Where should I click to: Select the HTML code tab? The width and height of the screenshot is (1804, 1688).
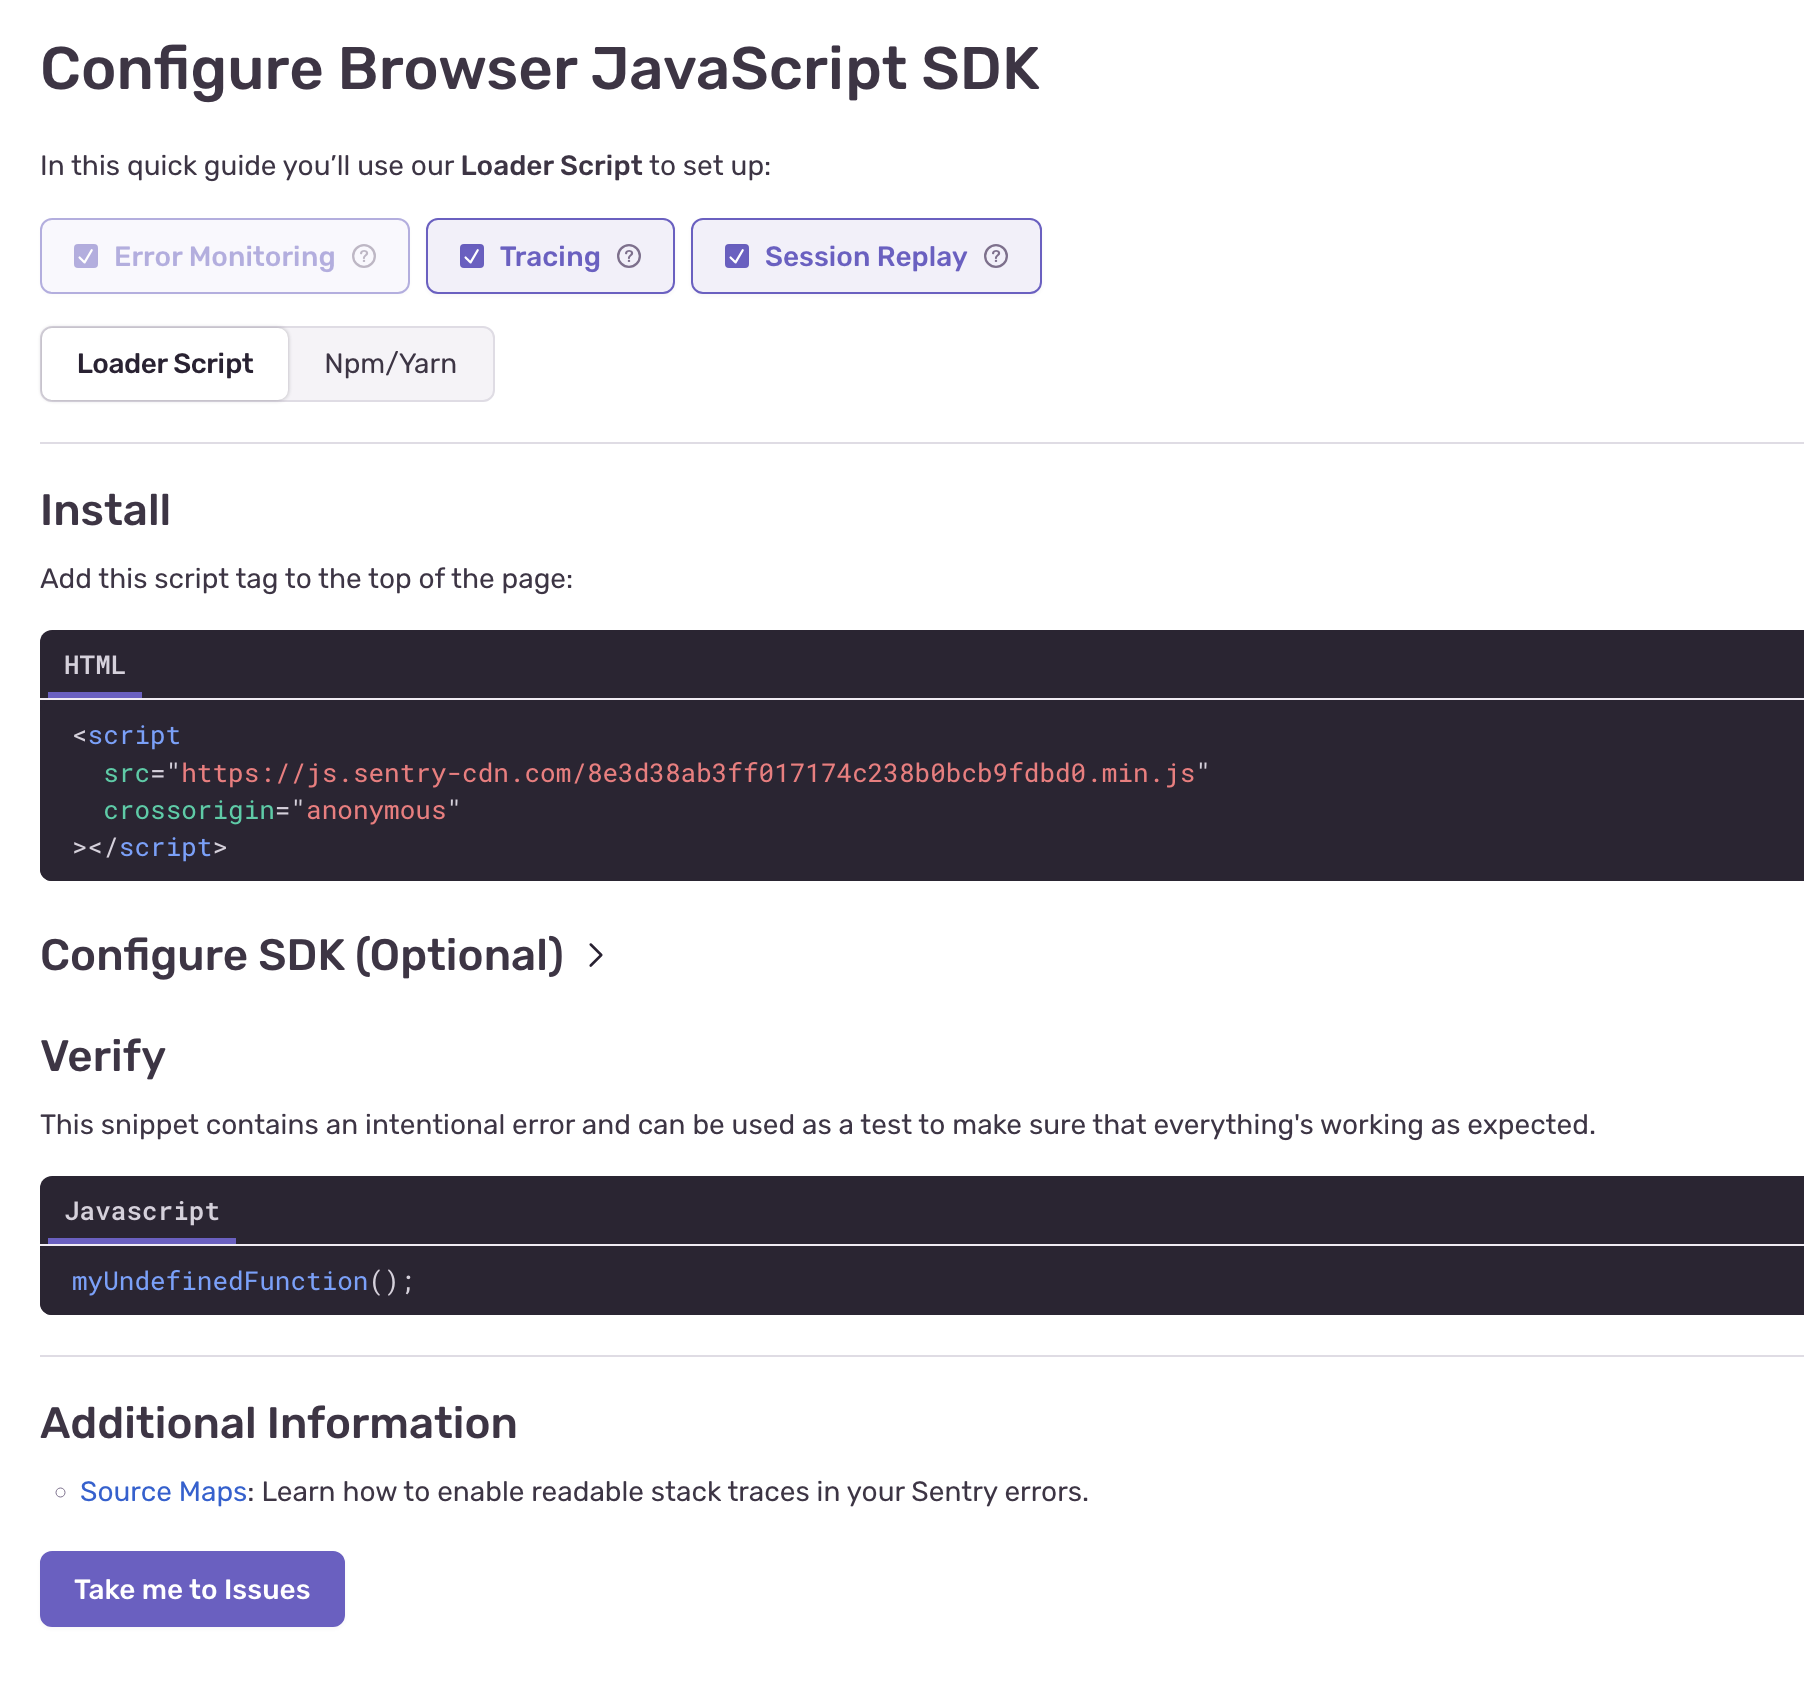[95, 665]
